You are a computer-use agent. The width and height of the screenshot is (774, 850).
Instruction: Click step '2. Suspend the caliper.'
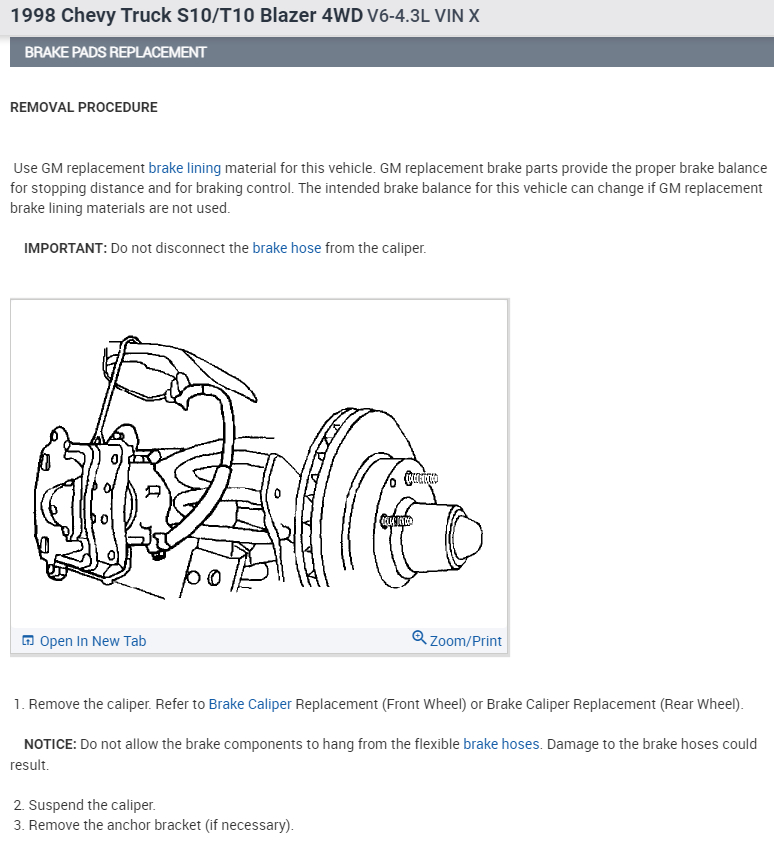[85, 806]
